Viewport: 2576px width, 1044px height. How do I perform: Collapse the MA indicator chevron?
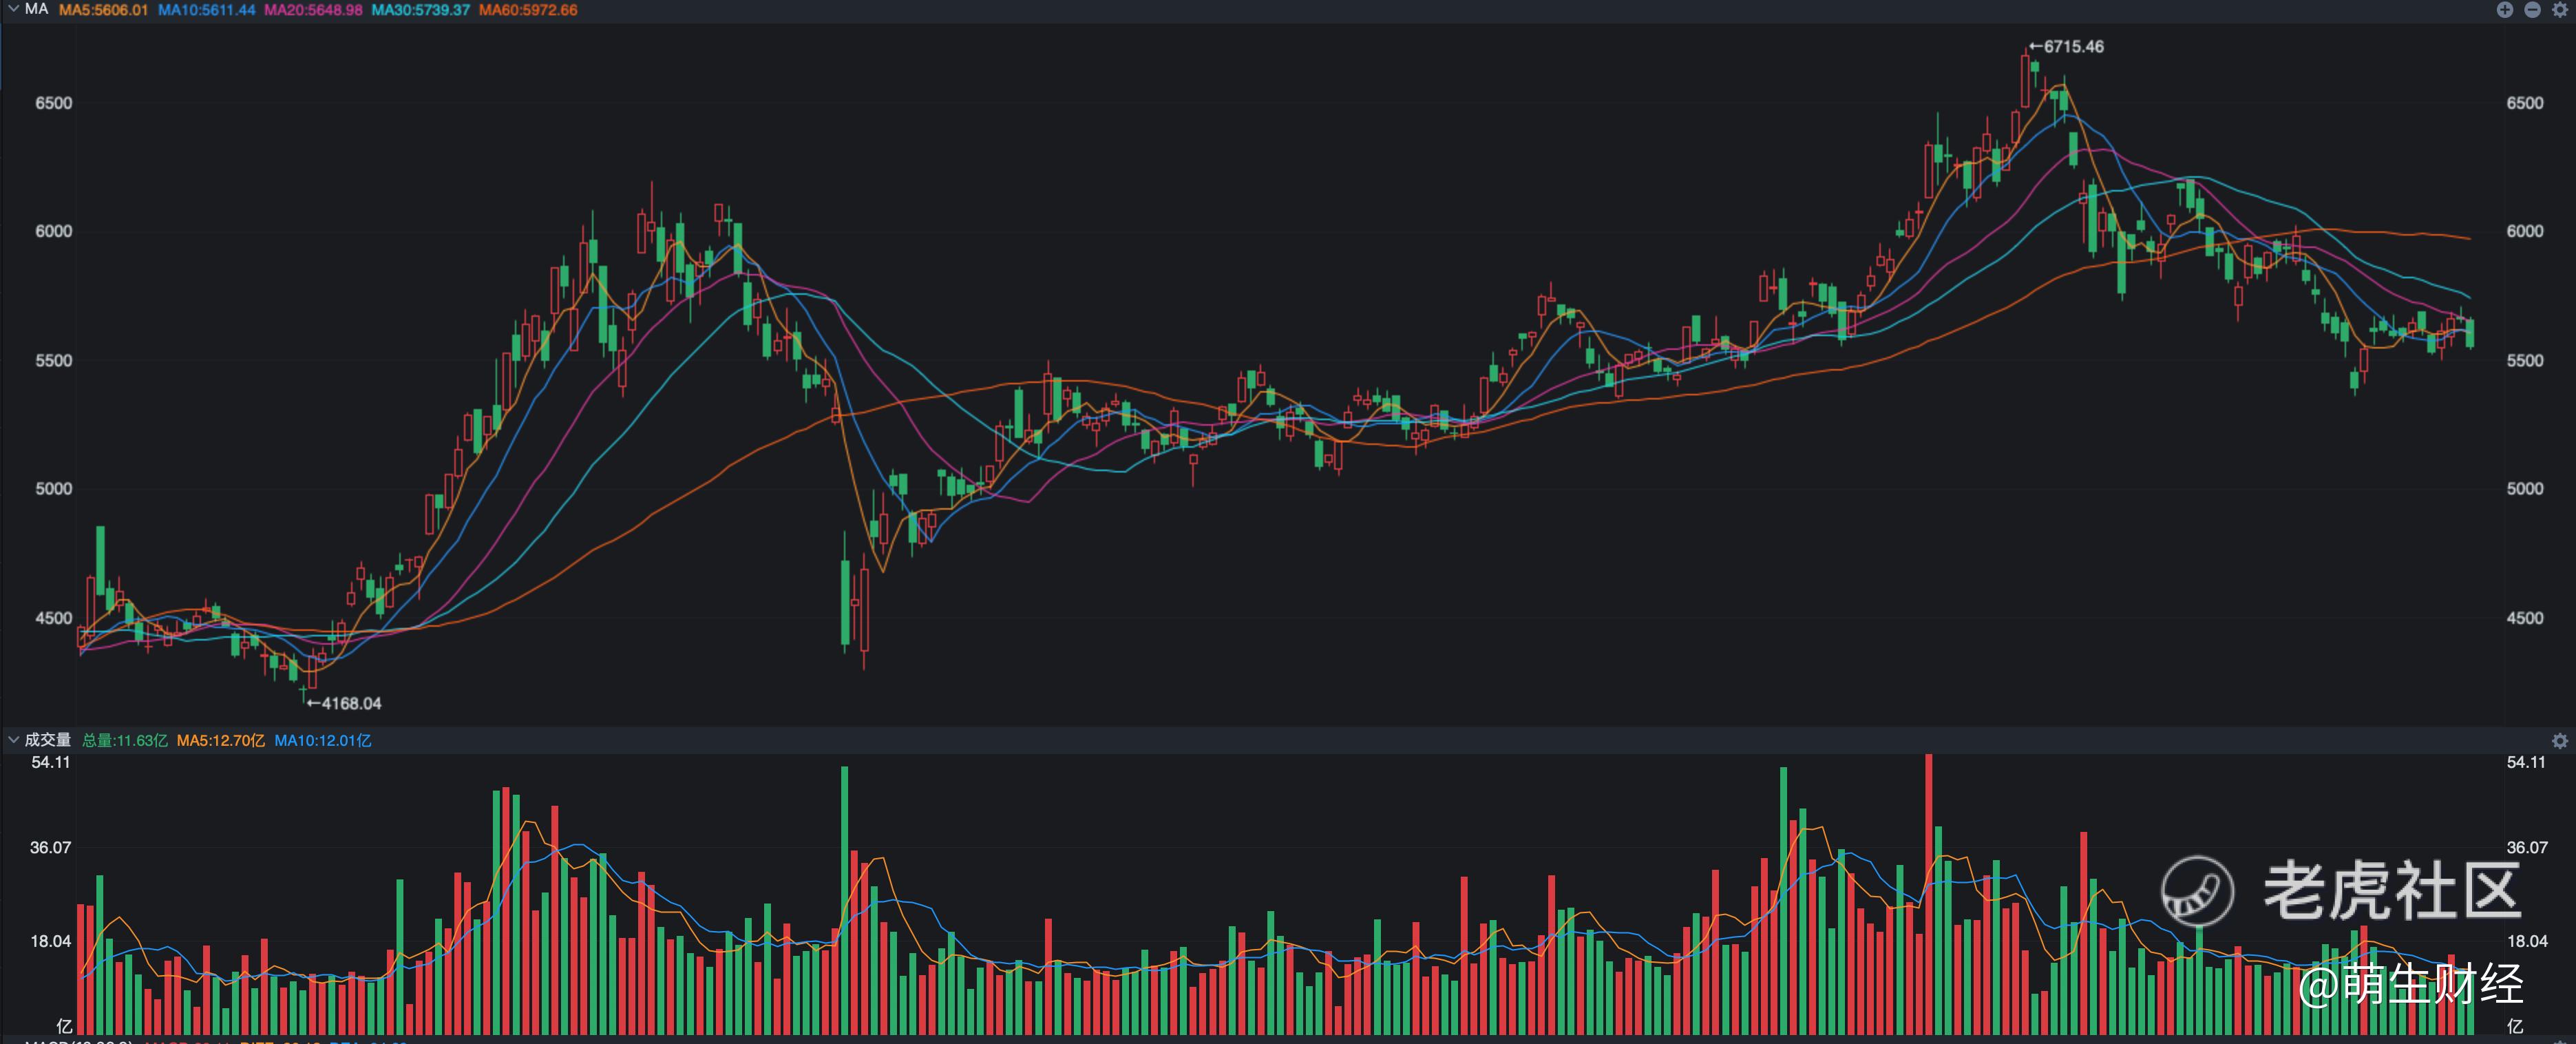click(13, 9)
